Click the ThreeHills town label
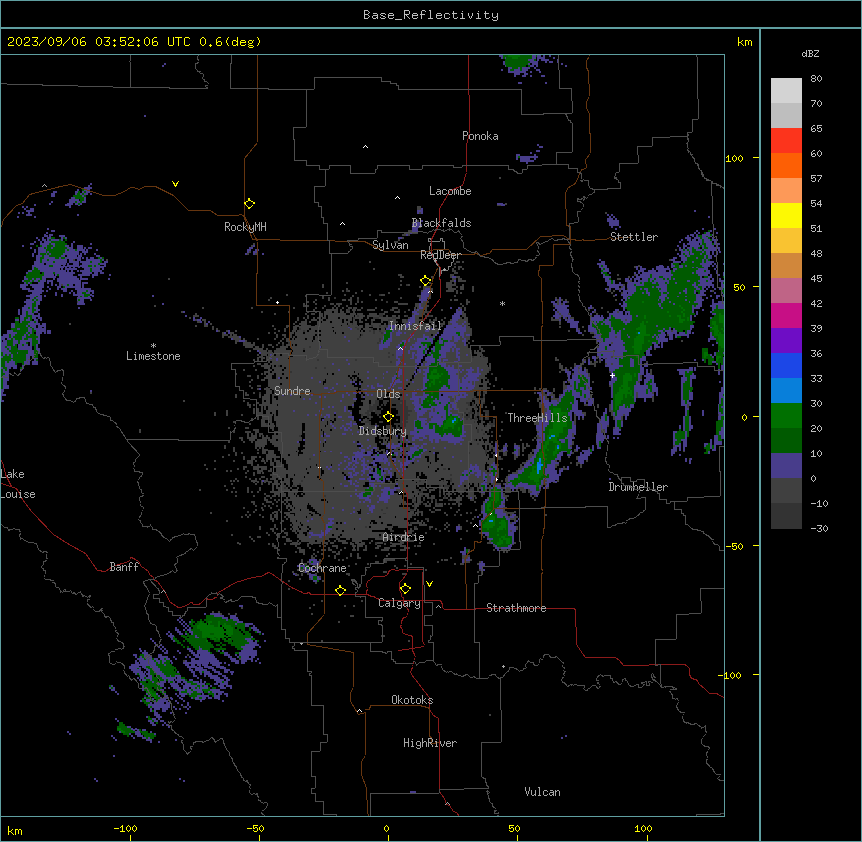862x842 pixels. click(x=537, y=418)
